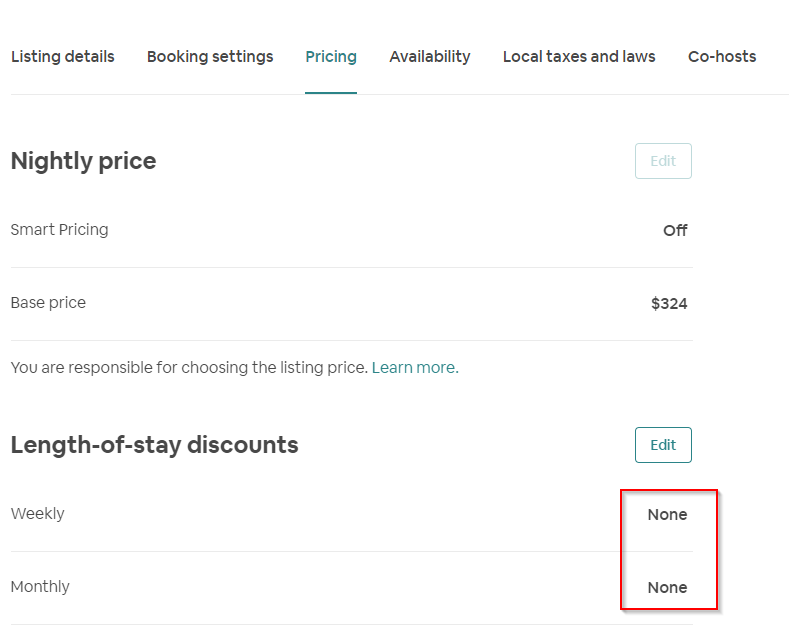Click the Smart Pricing label
Image resolution: width=789 pixels, height=639 pixels.
point(59,230)
